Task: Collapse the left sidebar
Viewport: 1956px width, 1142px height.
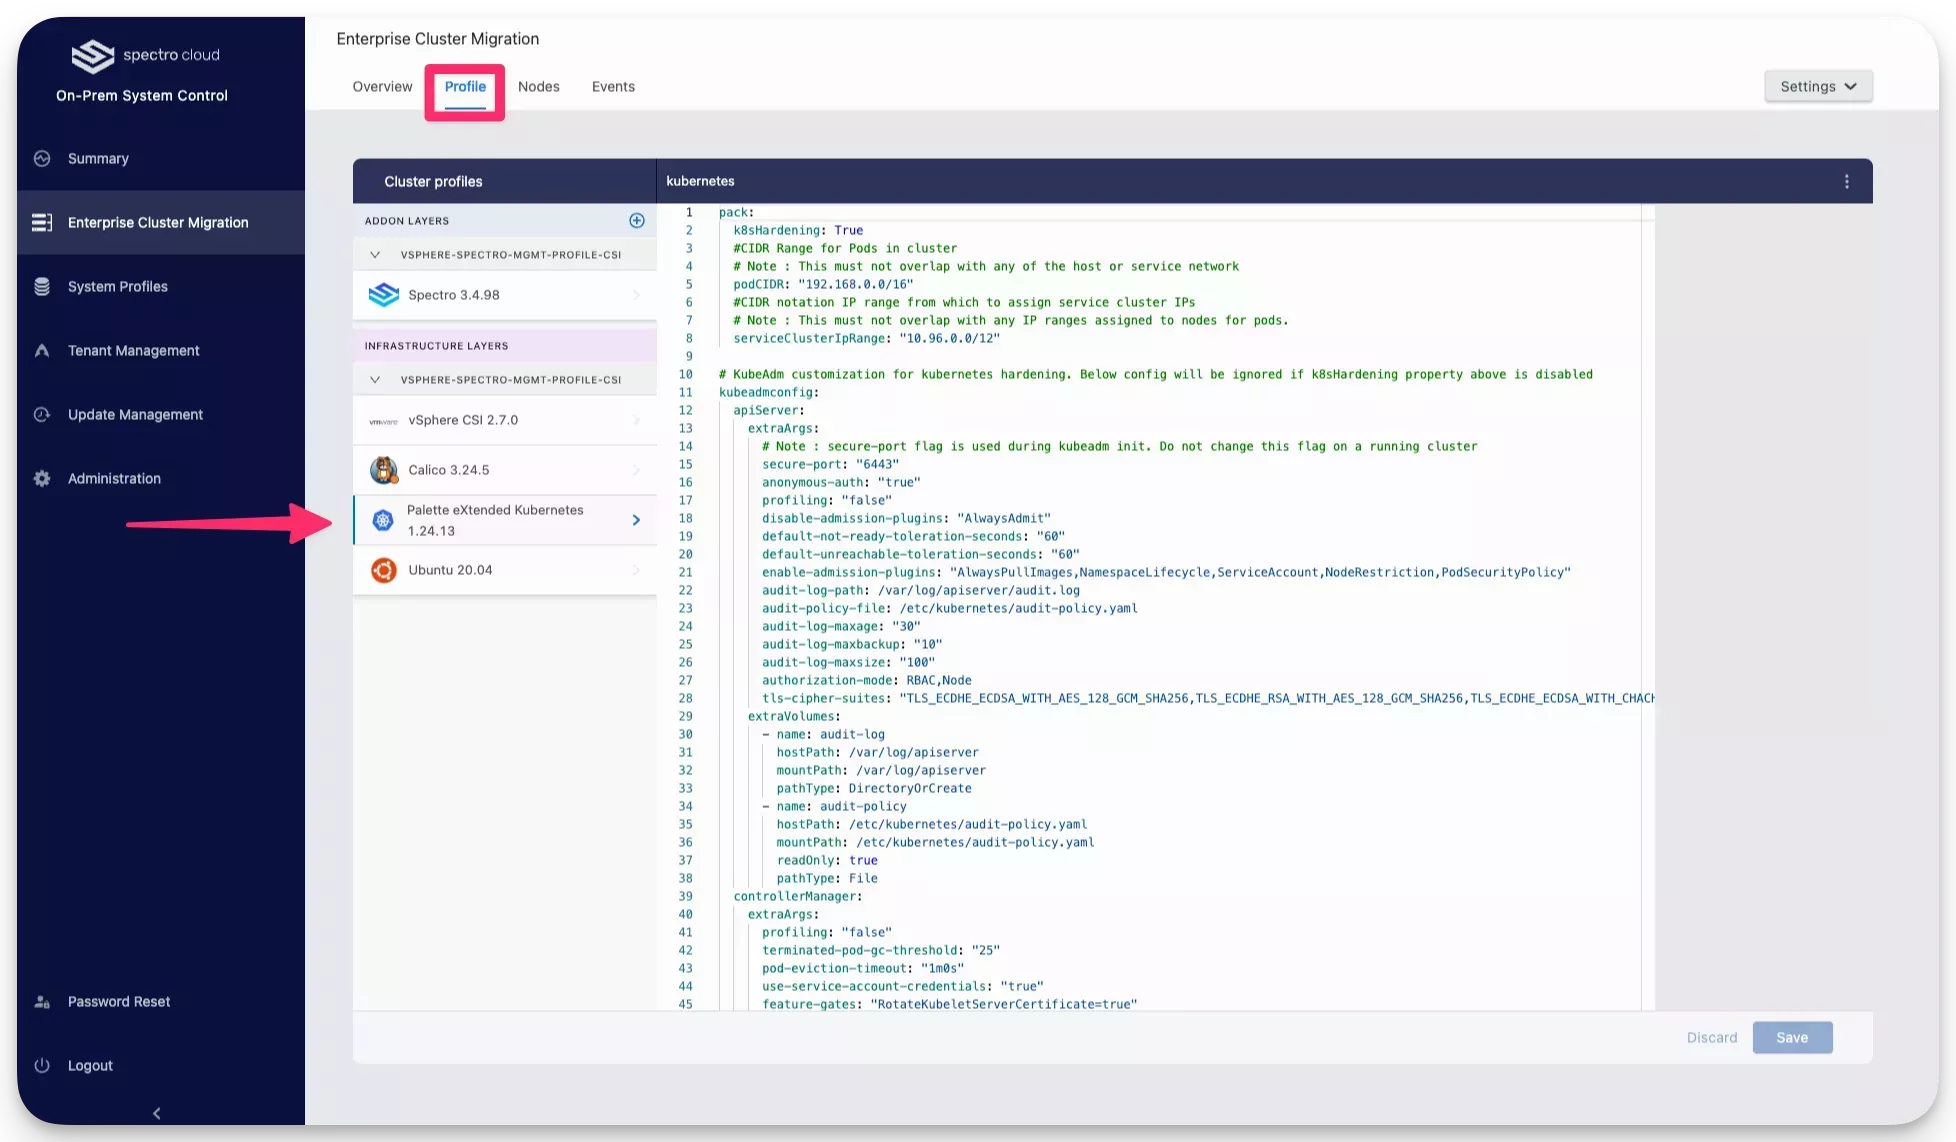Action: click(x=156, y=1112)
